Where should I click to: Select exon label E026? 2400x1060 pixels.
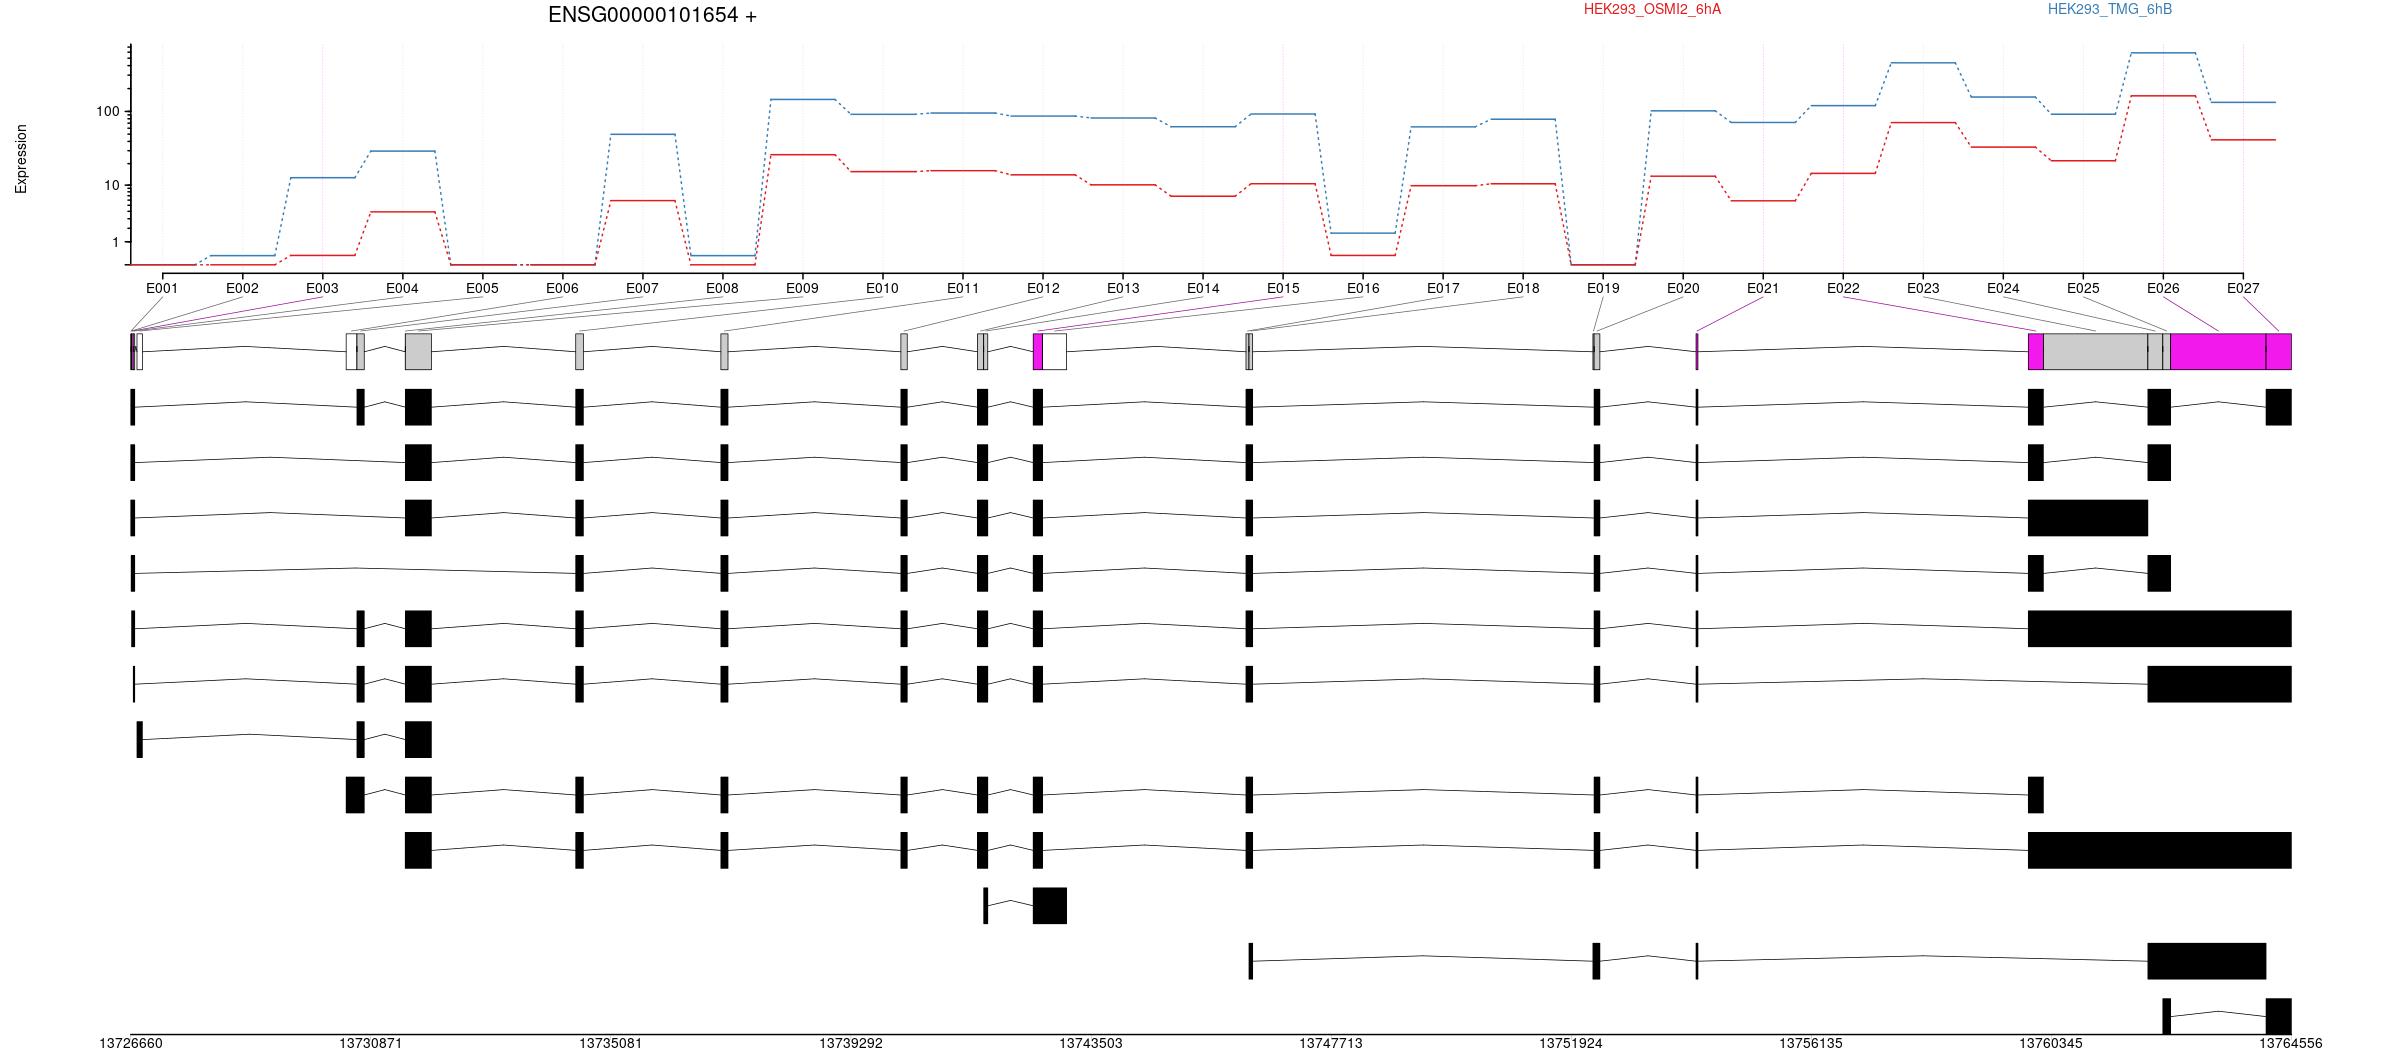coord(2163,288)
